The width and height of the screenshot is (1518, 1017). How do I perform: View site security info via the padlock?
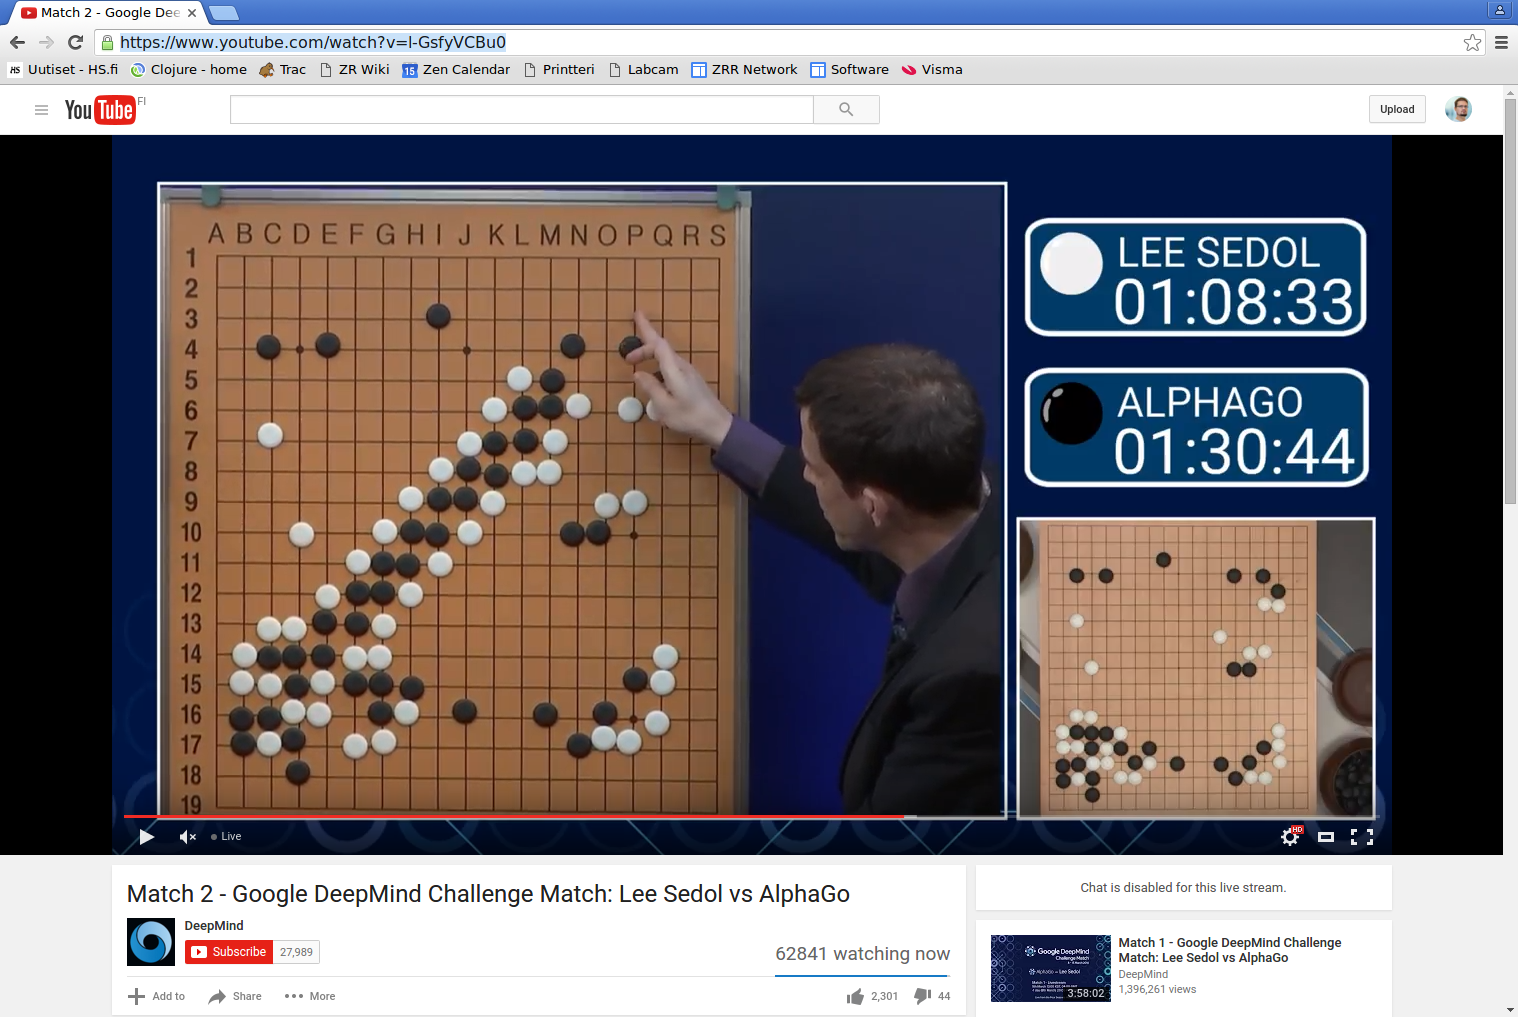coord(108,42)
